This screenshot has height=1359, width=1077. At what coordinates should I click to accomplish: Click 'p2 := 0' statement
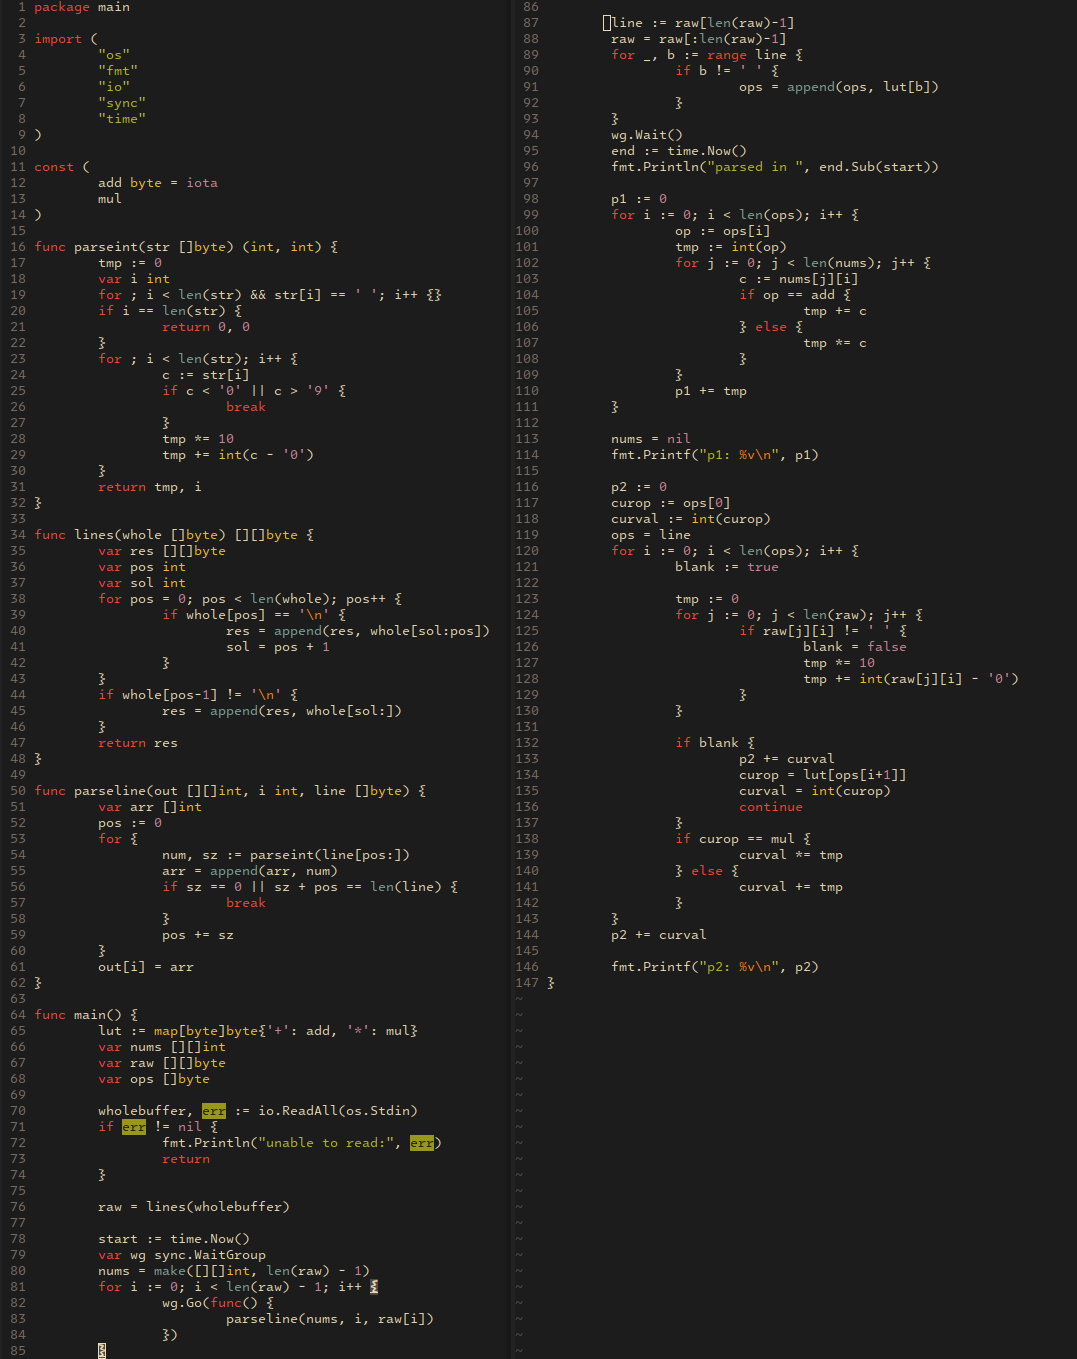point(639,487)
